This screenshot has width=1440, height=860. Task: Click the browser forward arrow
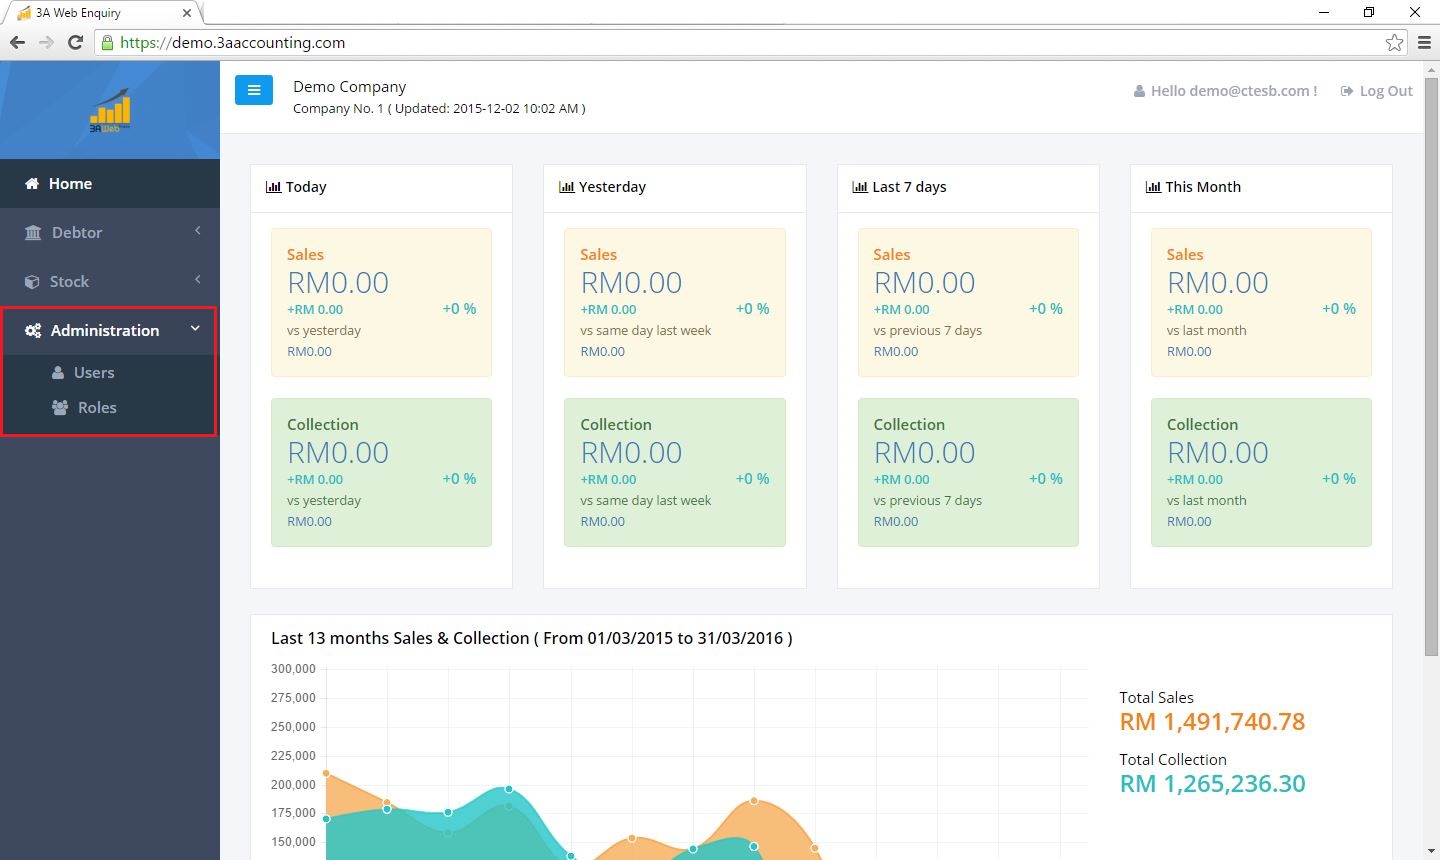(46, 42)
